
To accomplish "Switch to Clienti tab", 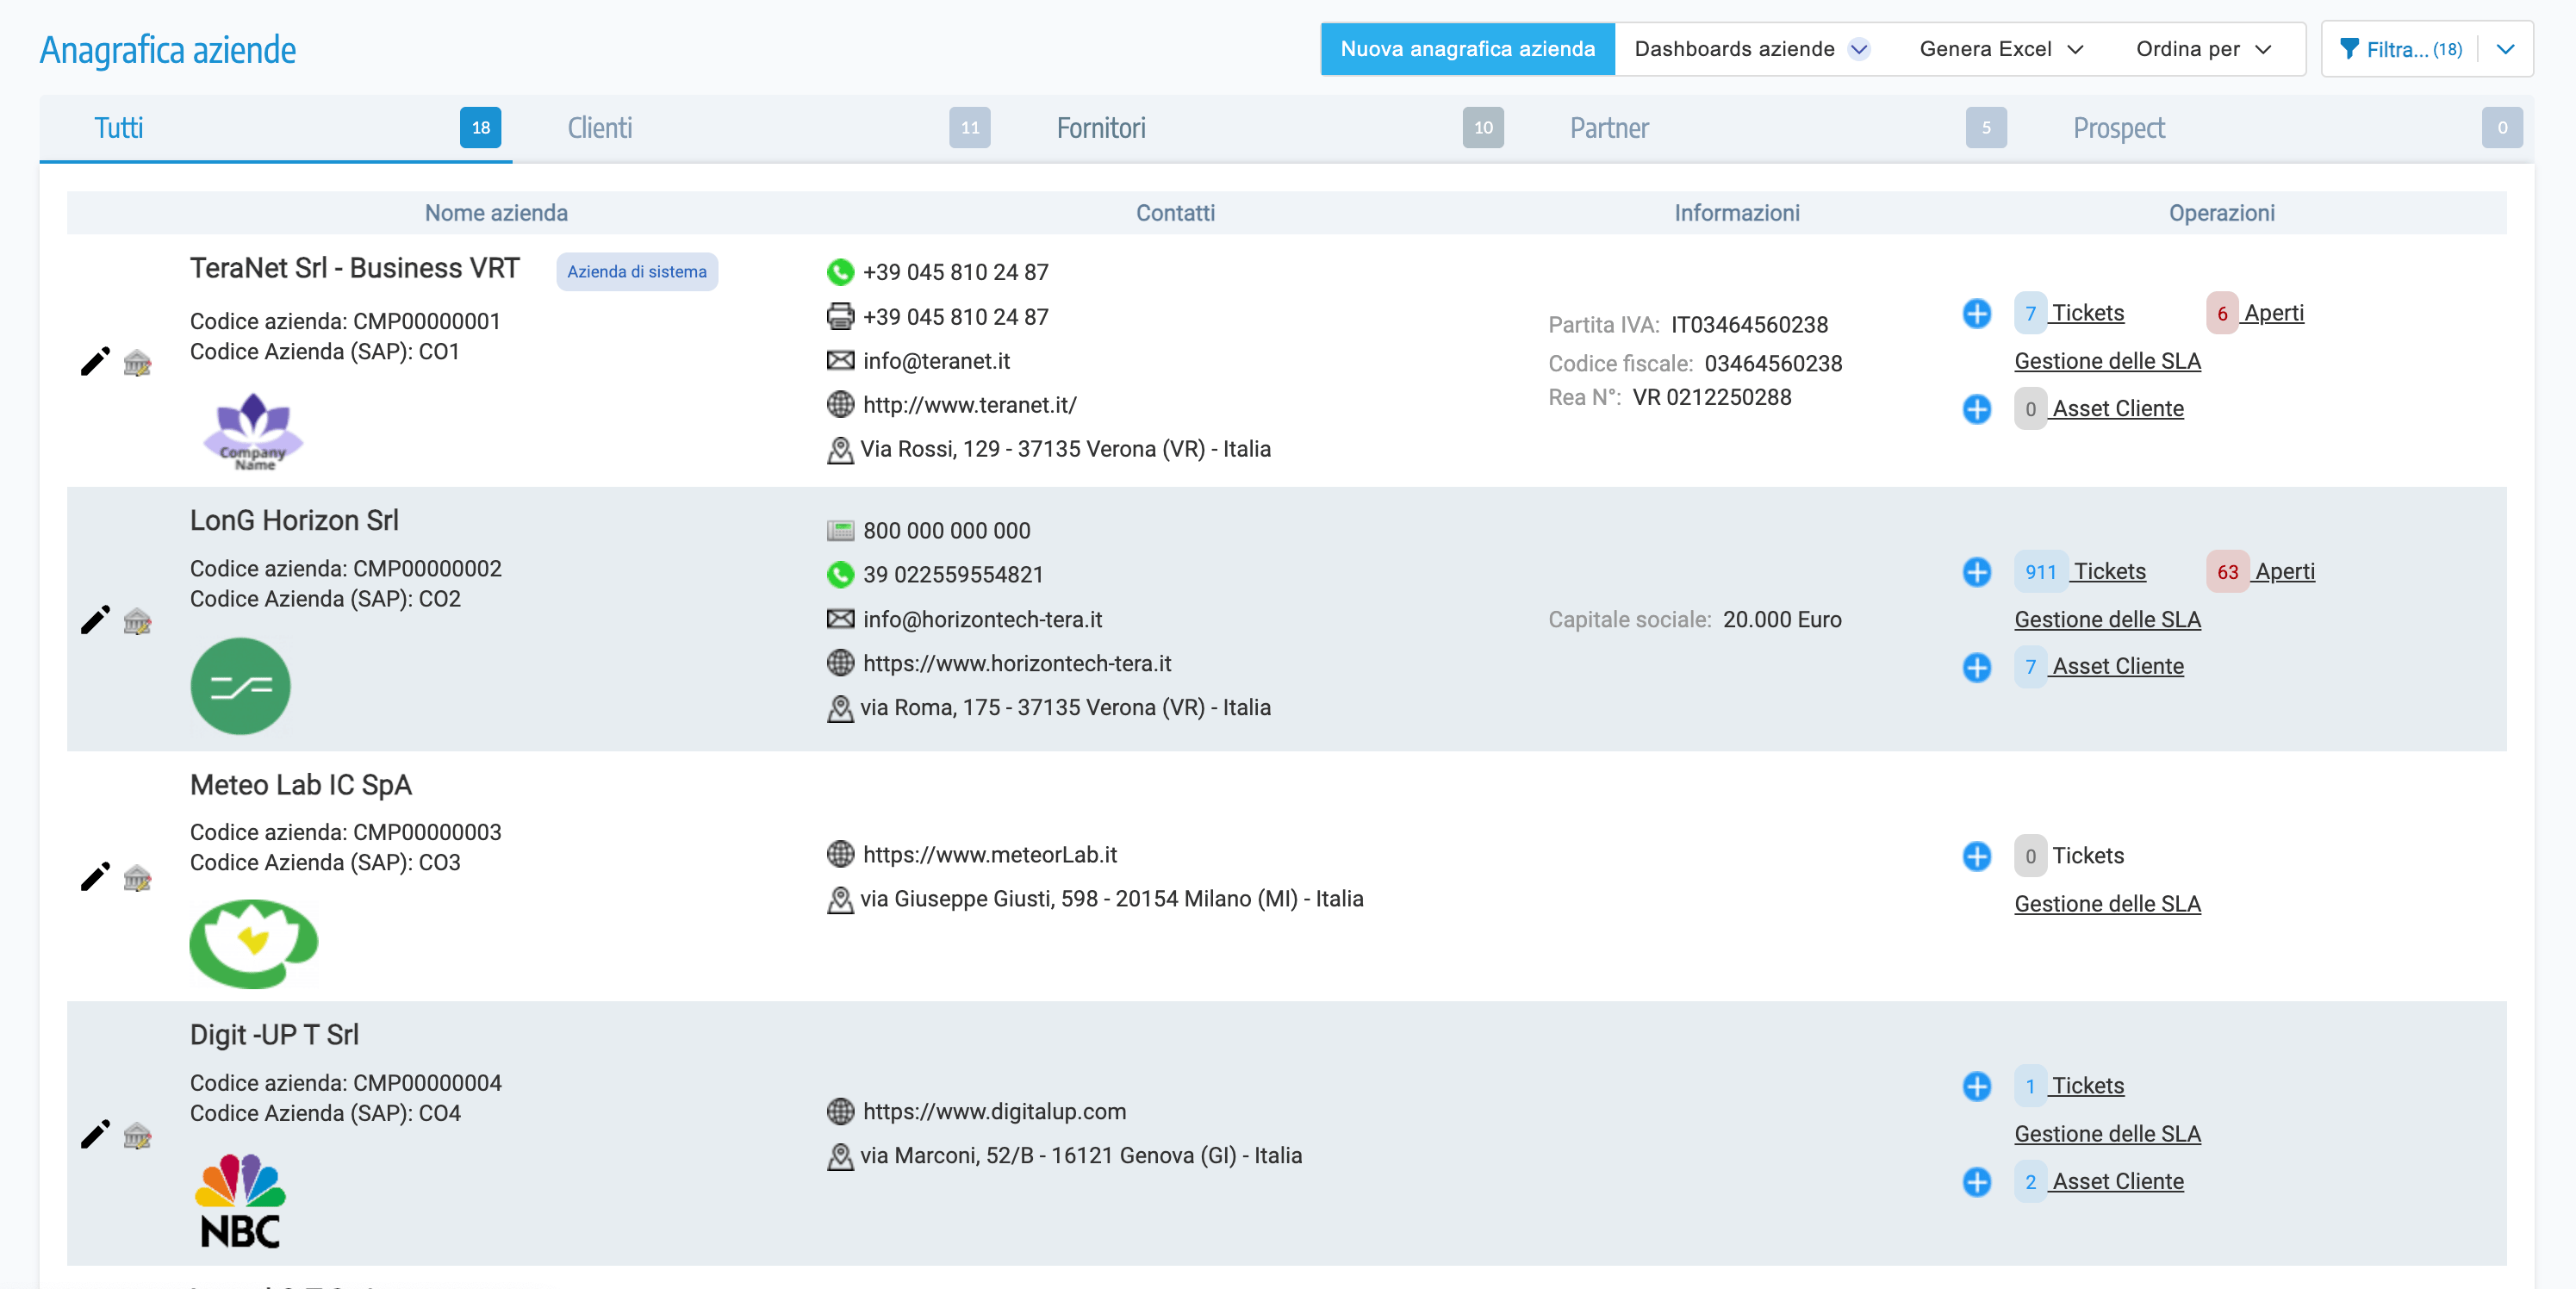I will click(x=600, y=128).
